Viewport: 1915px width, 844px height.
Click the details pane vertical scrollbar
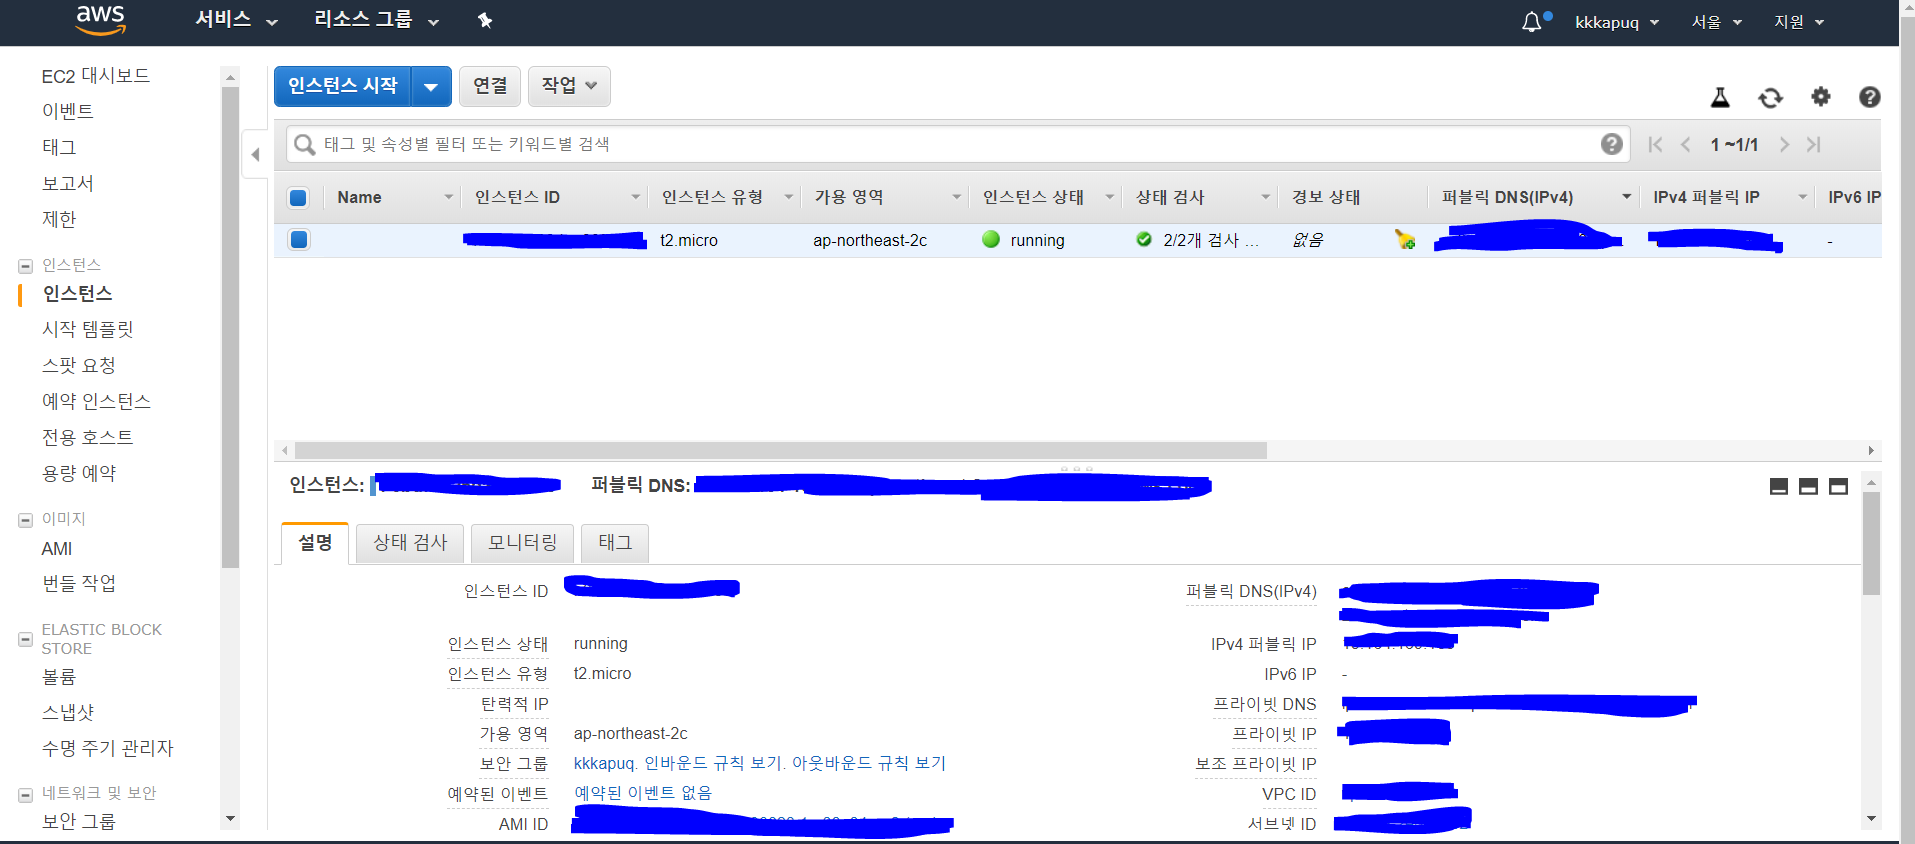click(1871, 543)
